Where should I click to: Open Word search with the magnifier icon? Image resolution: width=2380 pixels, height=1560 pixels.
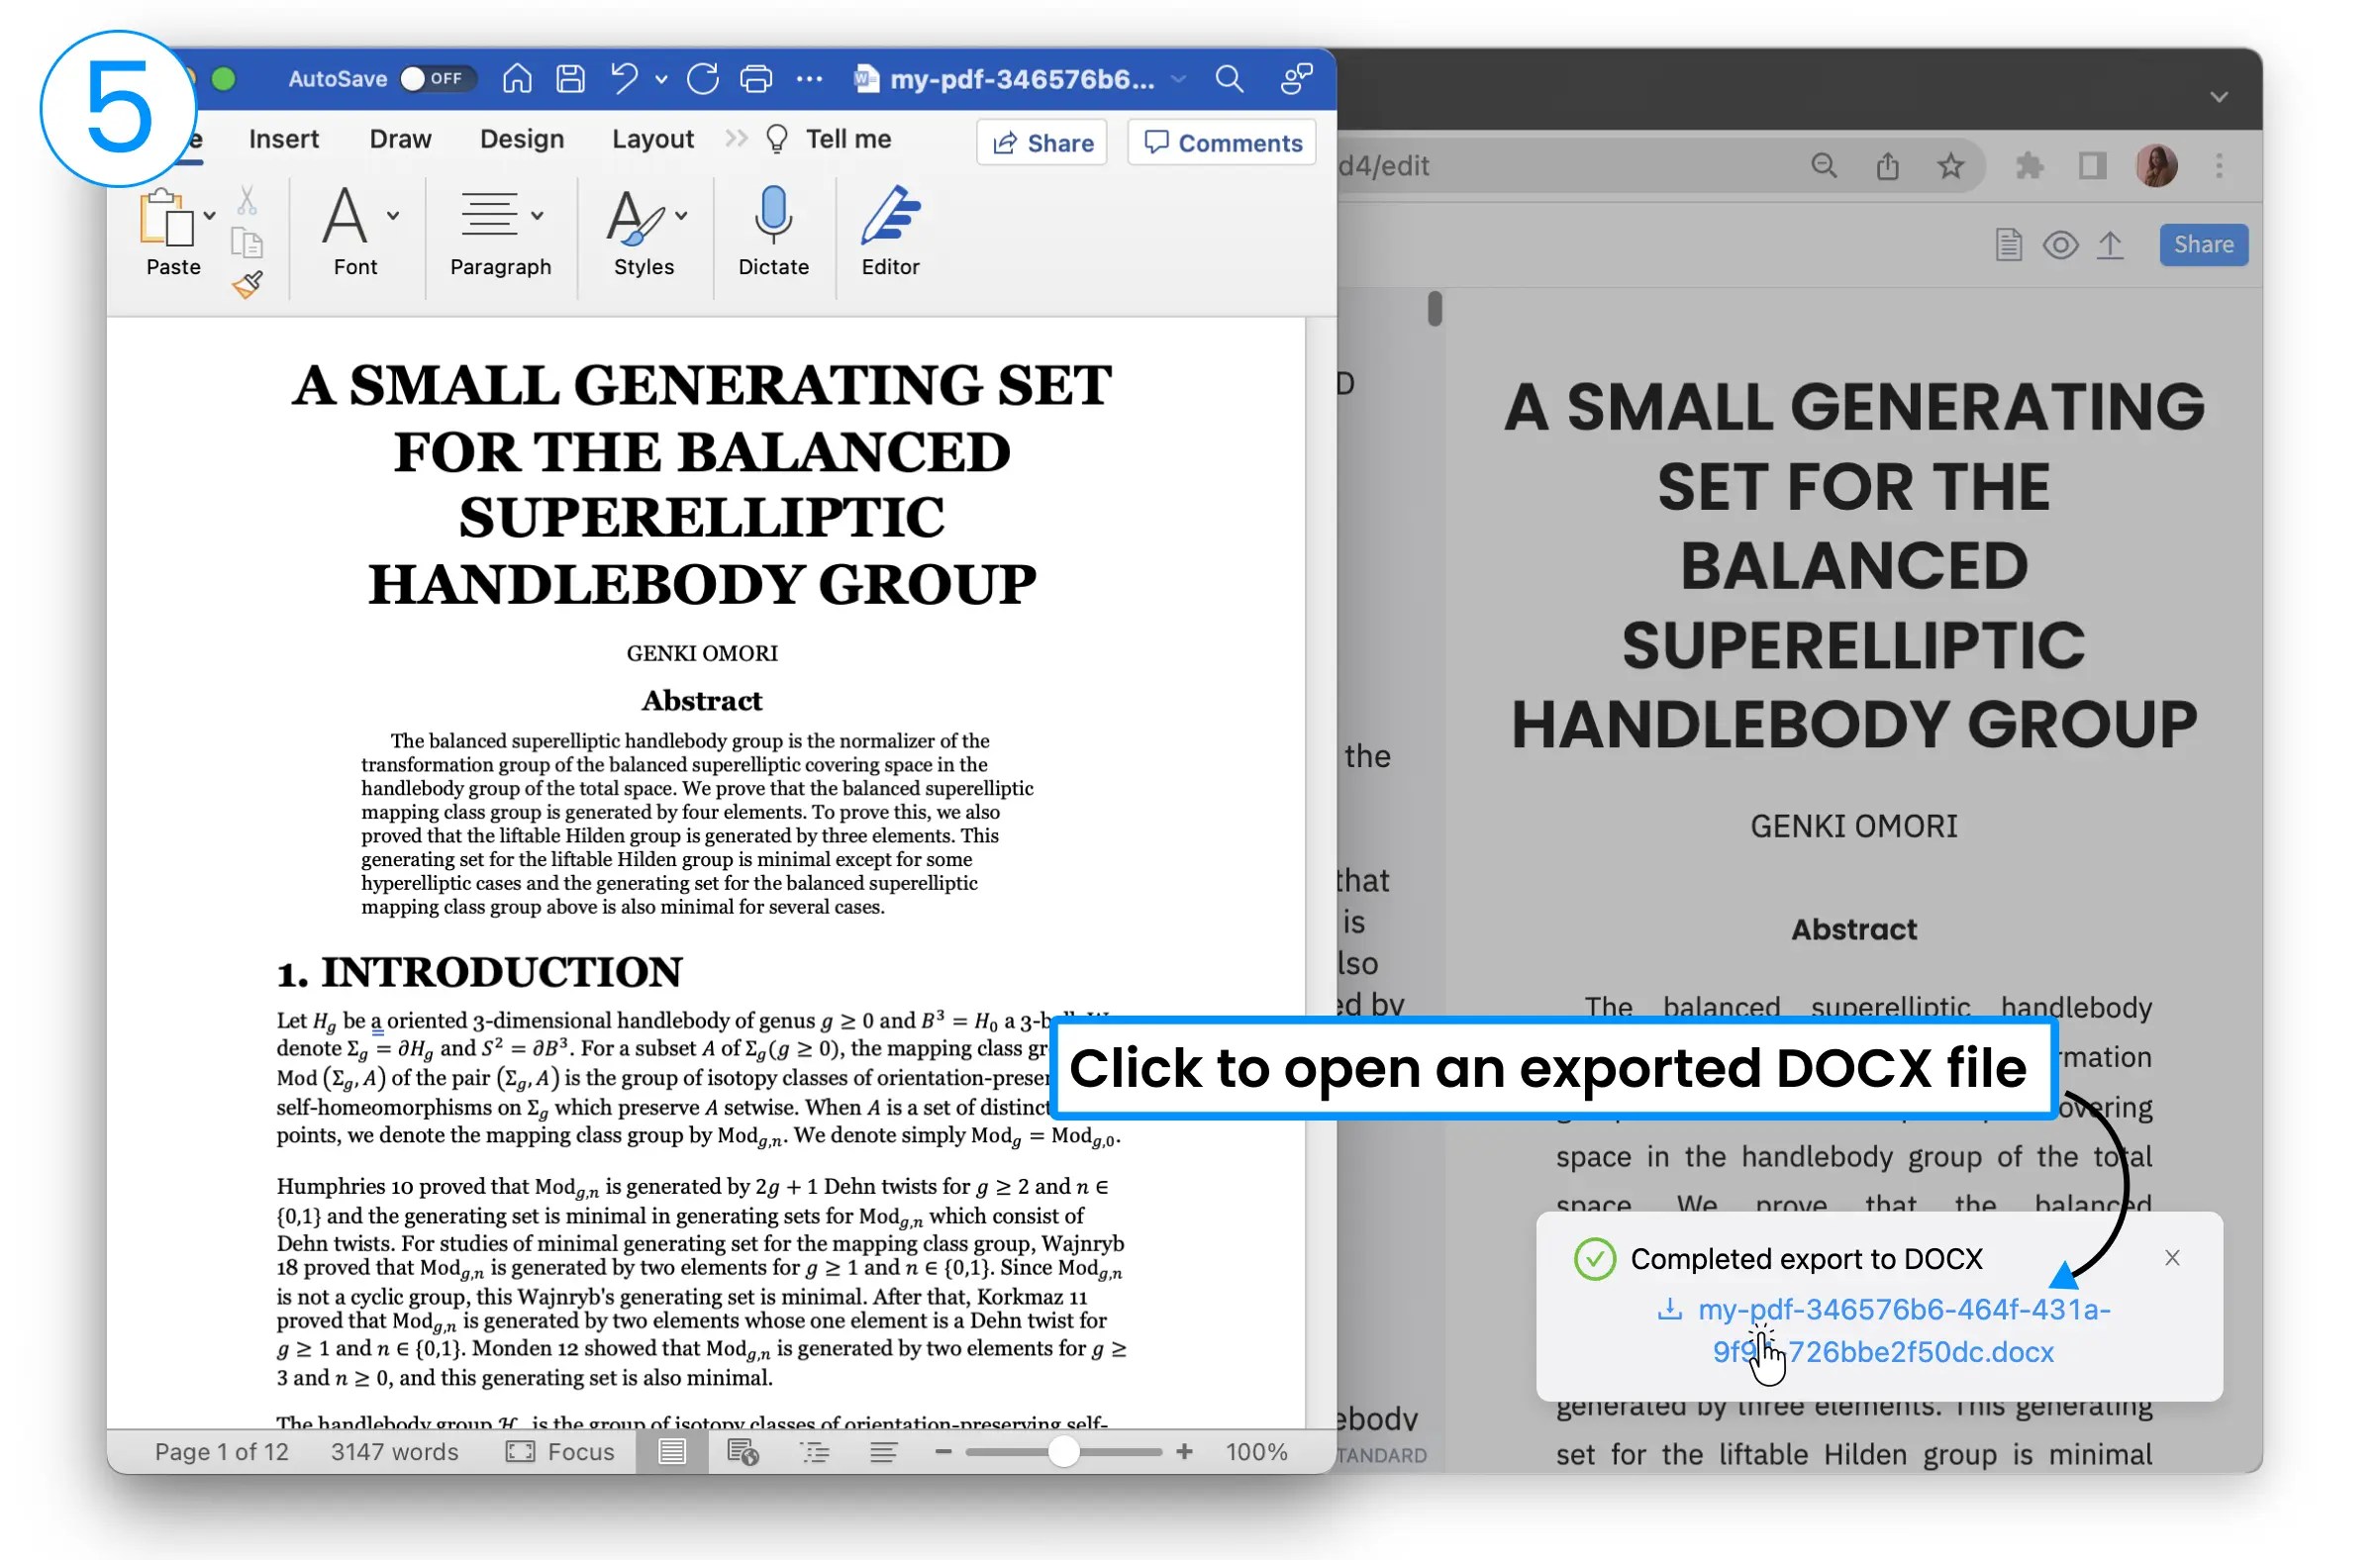[x=1228, y=79]
